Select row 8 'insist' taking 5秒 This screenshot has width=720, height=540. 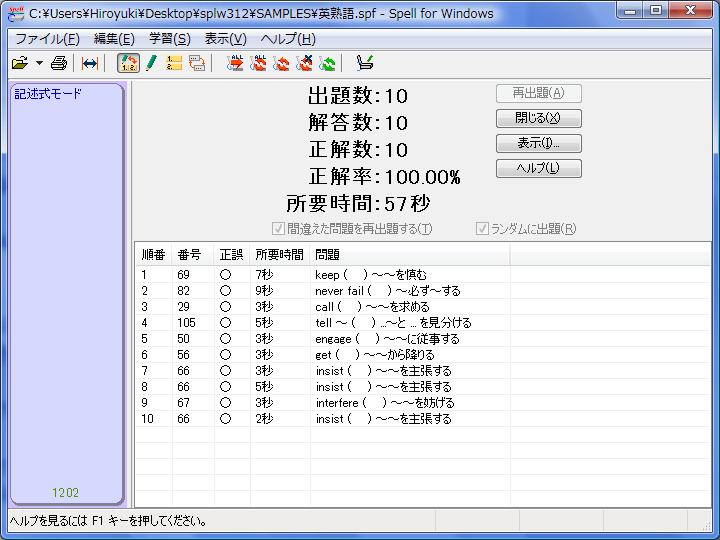point(422,387)
